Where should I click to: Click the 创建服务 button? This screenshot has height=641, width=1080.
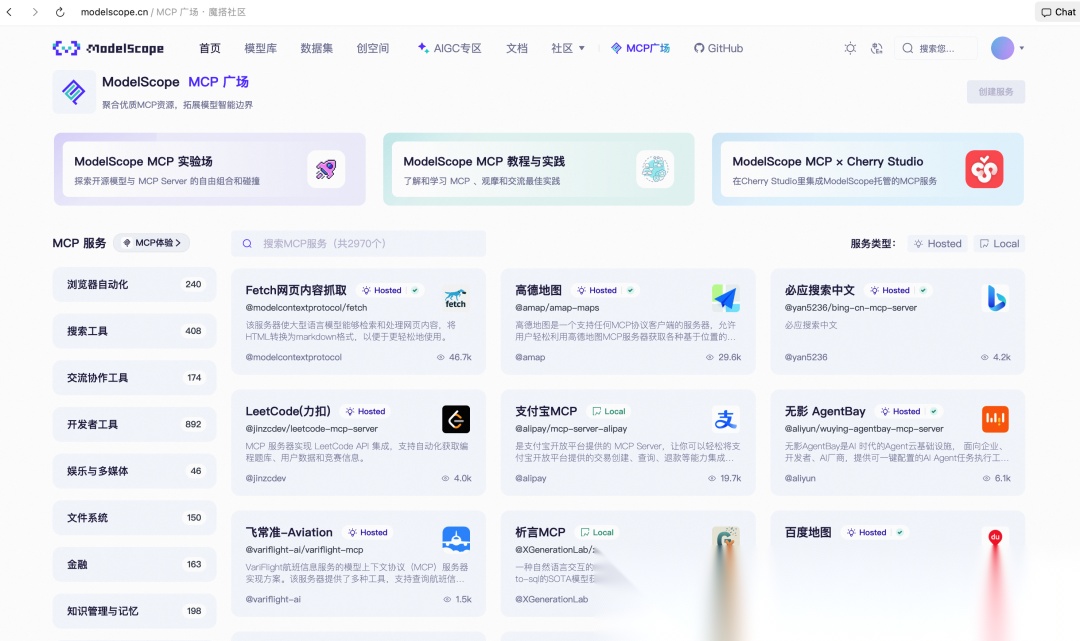[x=995, y=92]
